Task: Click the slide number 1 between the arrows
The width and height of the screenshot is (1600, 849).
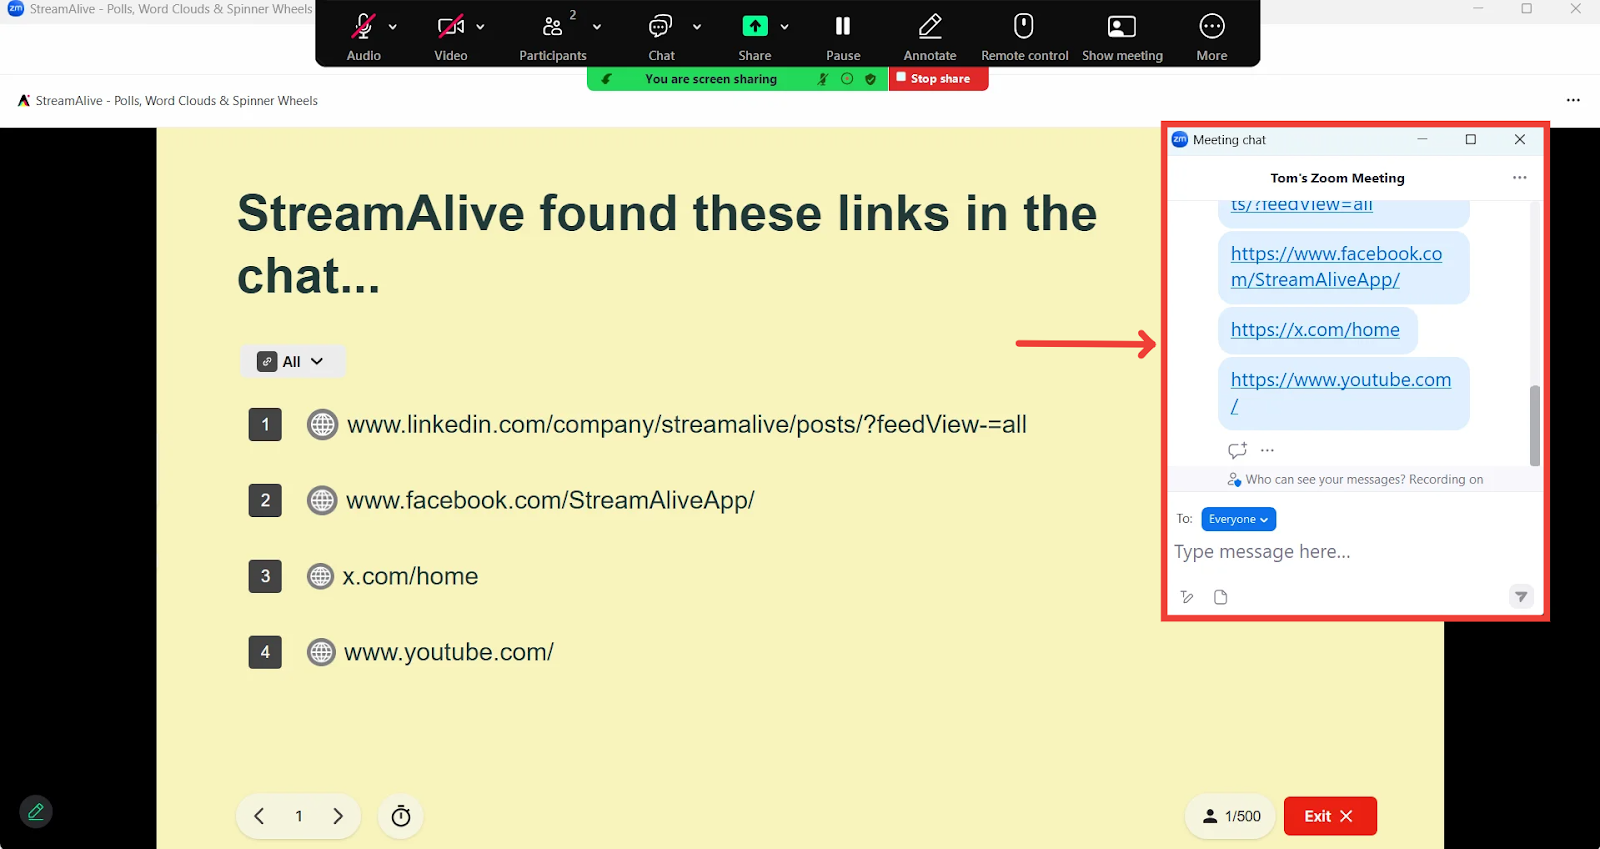Action: tap(298, 816)
